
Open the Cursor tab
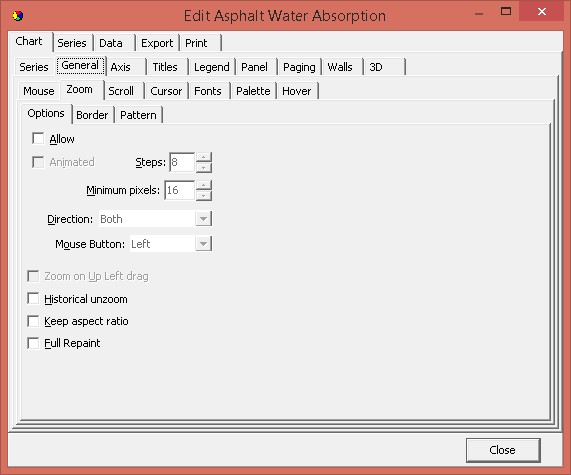coord(166,91)
